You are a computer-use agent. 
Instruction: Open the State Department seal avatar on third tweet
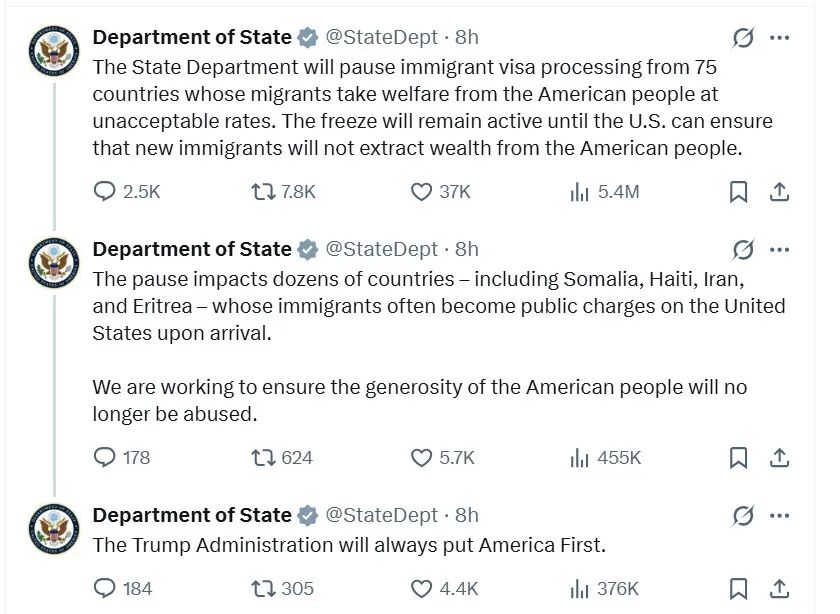click(54, 528)
